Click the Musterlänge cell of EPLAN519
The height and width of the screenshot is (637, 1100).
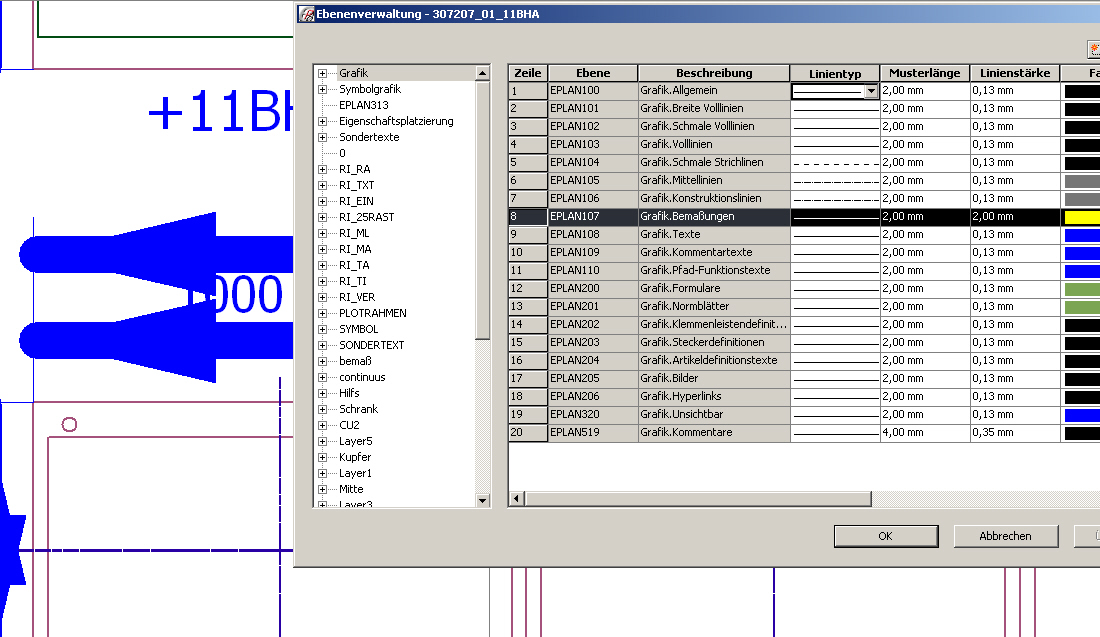925,433
